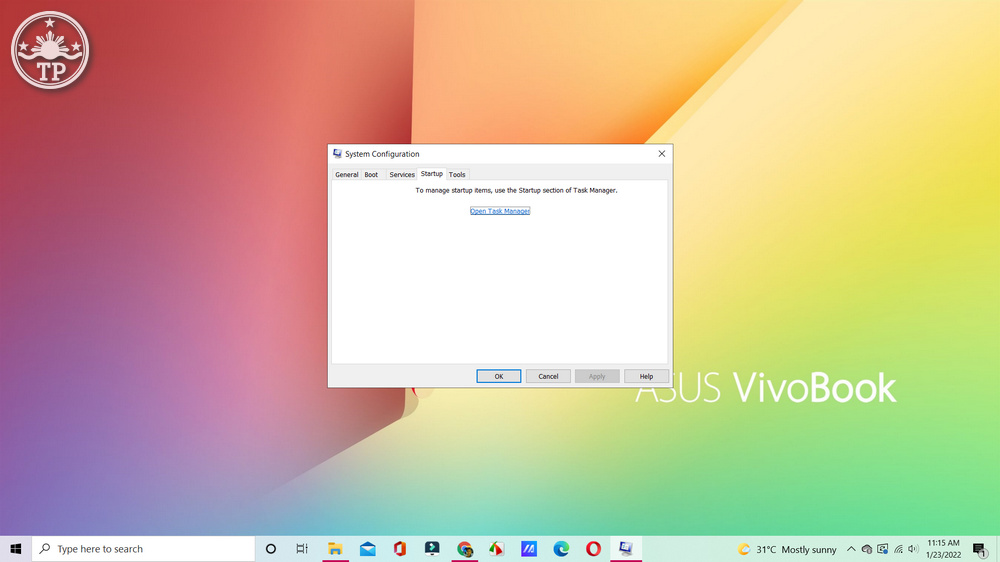This screenshot has height=562, width=1000.
Task: Click the Cancel button
Action: pyautogui.click(x=548, y=376)
